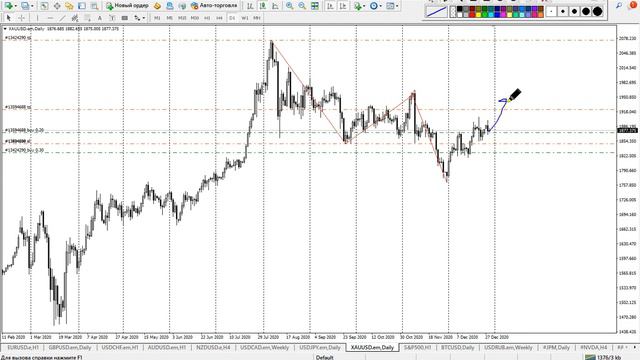Viewport: 640px width, 360px height.
Task: Click the Новый ордер button
Action: point(127,6)
